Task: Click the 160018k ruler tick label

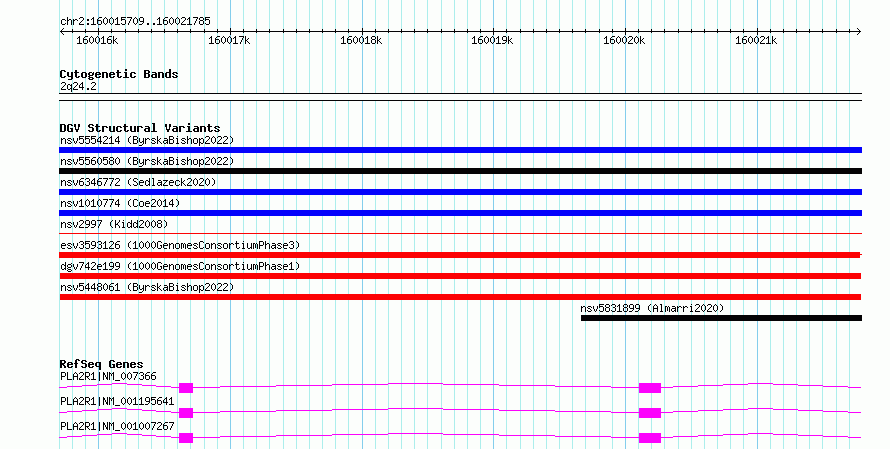Action: tap(361, 40)
